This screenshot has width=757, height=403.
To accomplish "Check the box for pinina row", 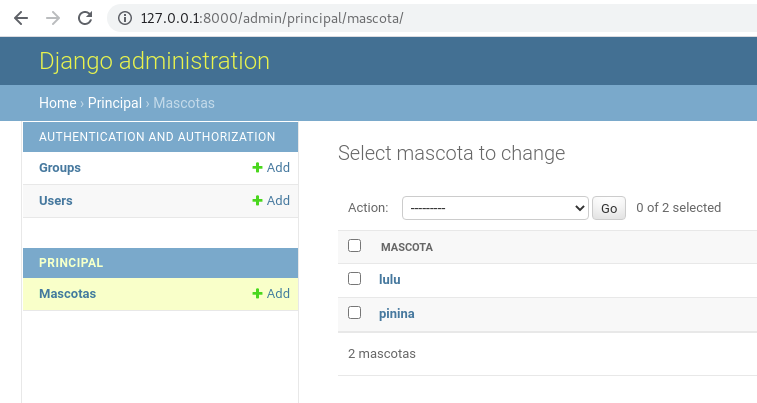I will pyautogui.click(x=354, y=313).
